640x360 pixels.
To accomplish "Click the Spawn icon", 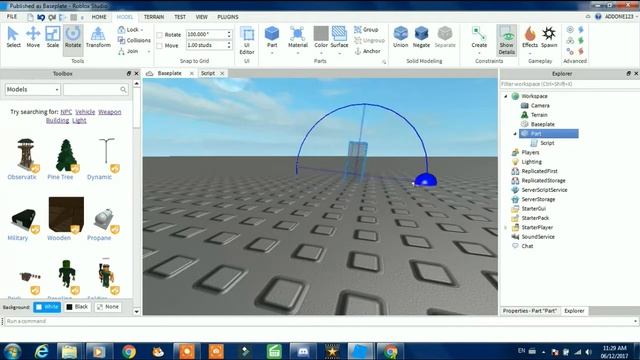I will pyautogui.click(x=549, y=37).
